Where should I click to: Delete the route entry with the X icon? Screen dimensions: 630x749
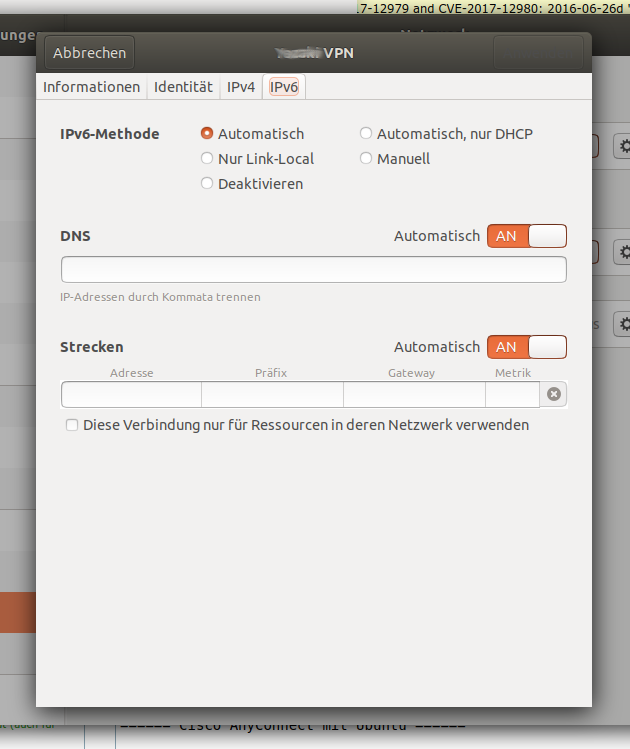[554, 395]
